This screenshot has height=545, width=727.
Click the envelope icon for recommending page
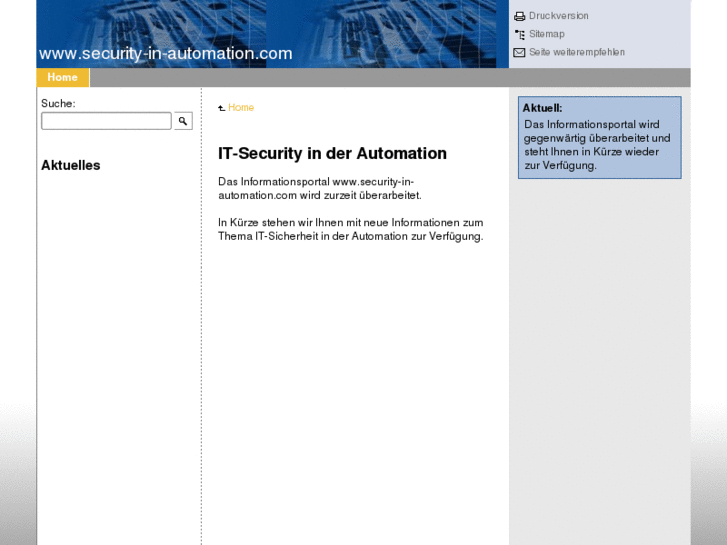[x=519, y=53]
